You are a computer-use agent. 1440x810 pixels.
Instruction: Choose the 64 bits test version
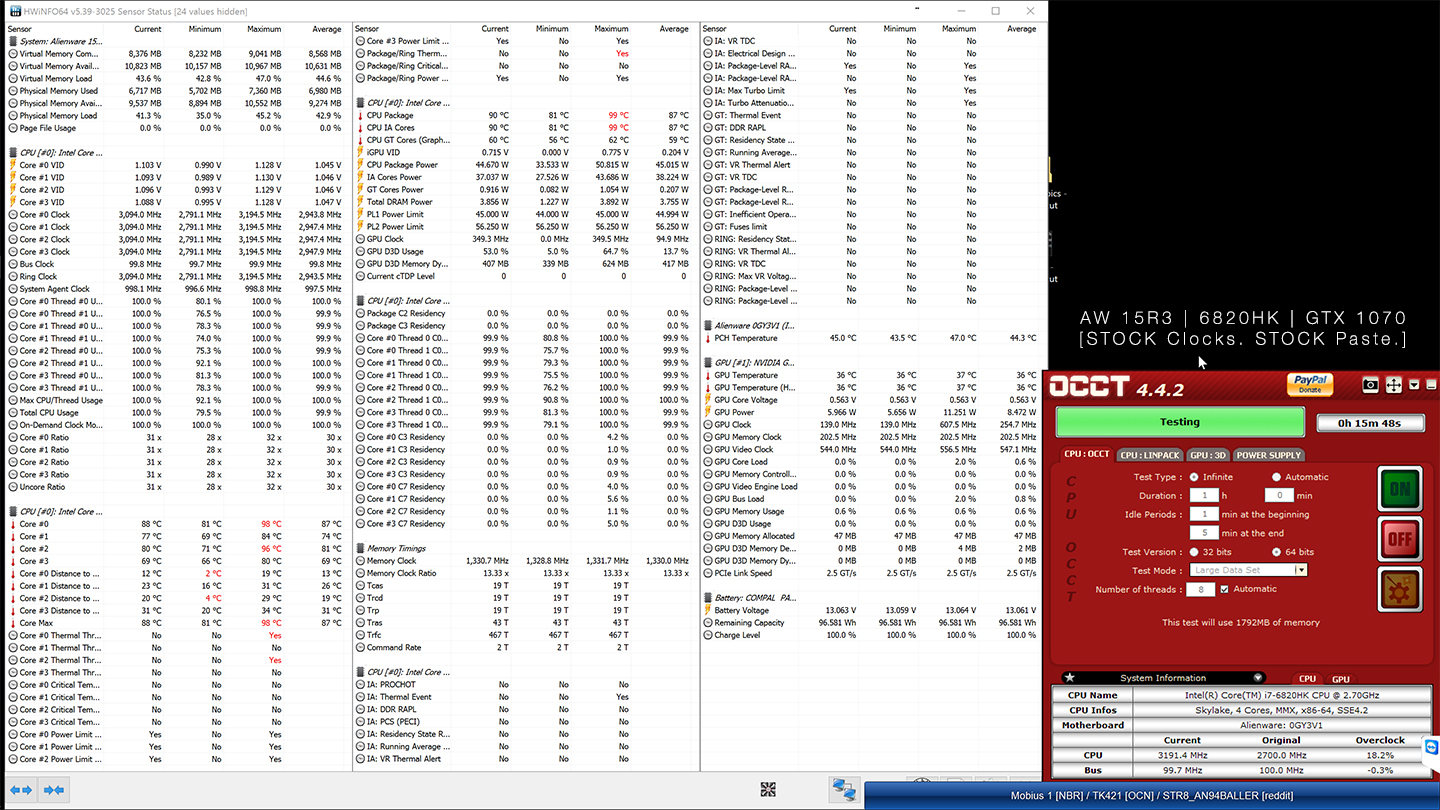pos(1276,552)
